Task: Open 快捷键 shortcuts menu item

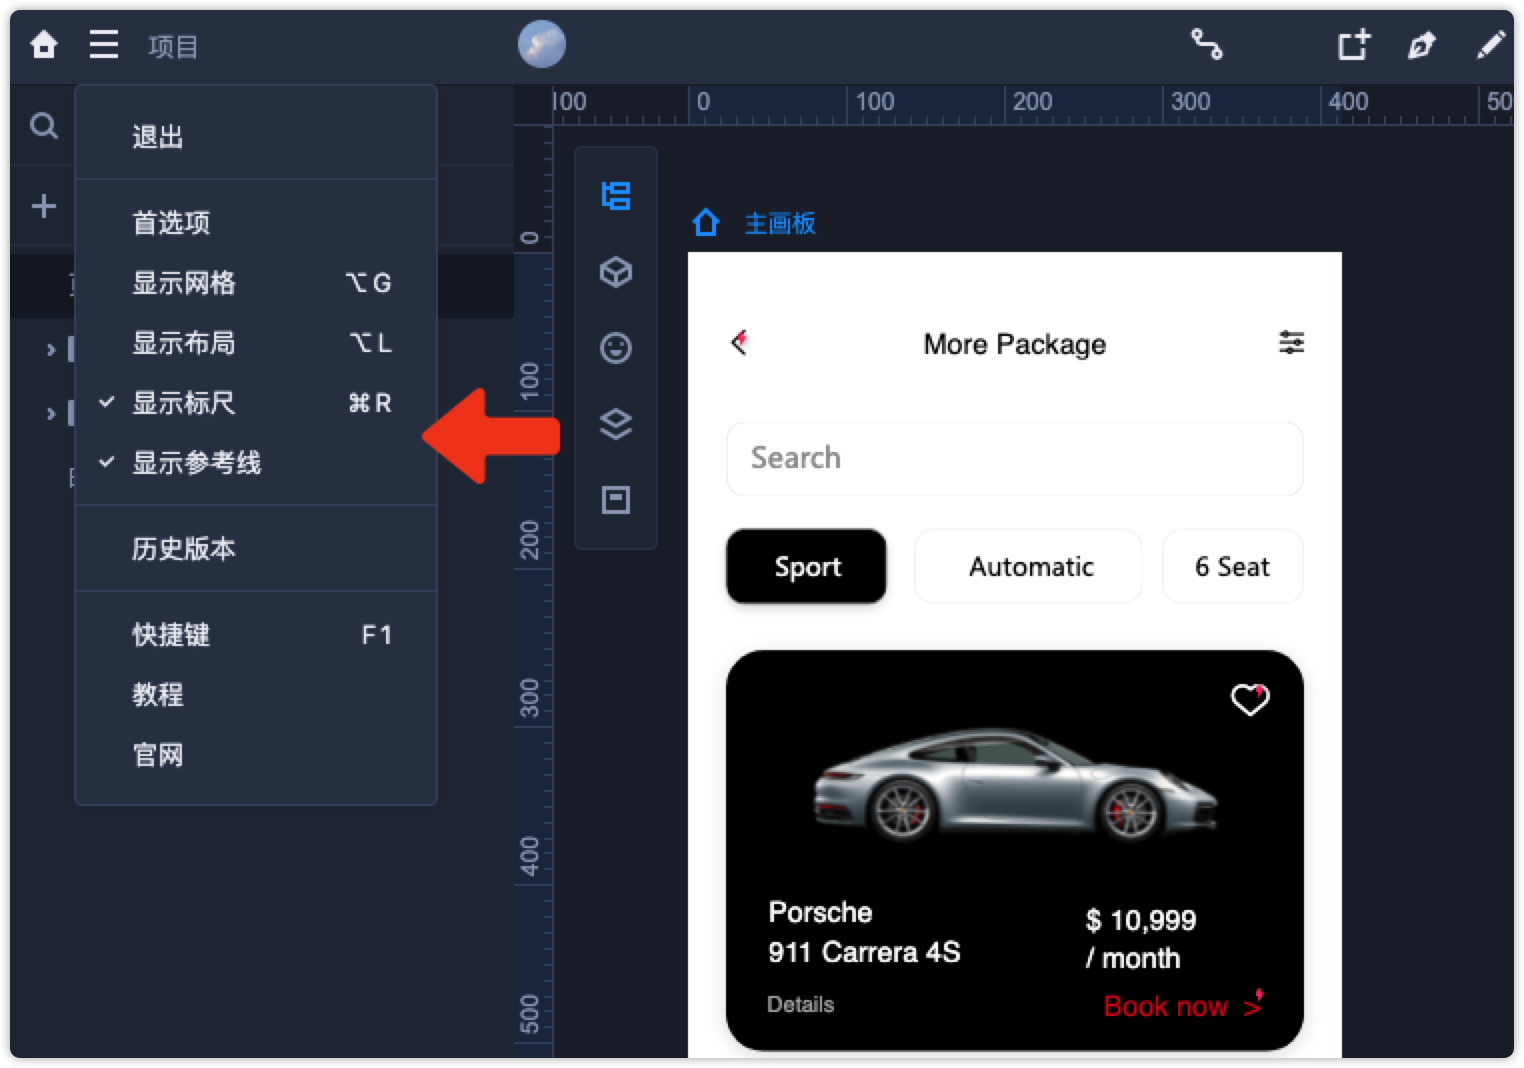Action: [256, 635]
